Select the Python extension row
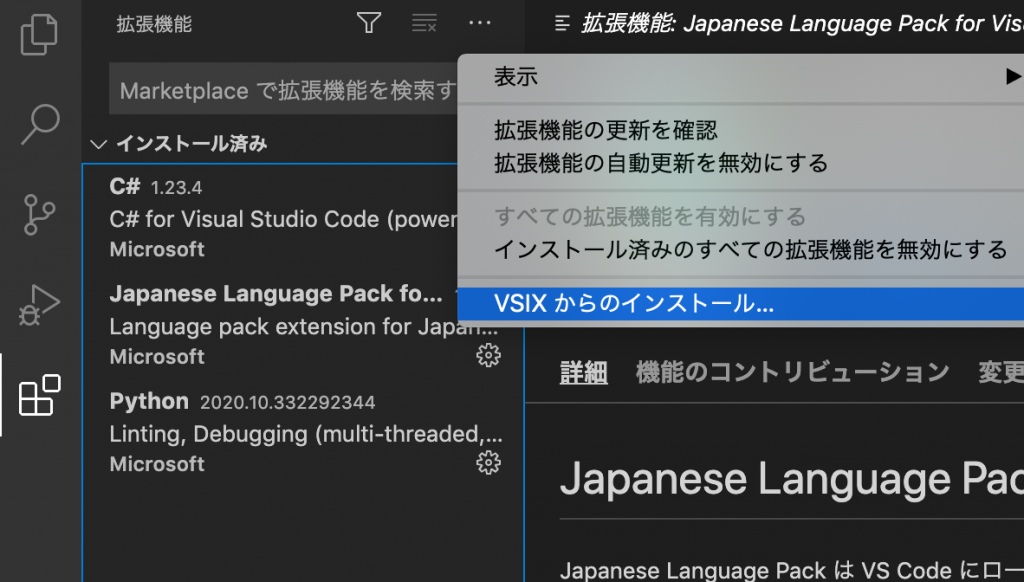The image size is (1024, 582). pos(303,432)
